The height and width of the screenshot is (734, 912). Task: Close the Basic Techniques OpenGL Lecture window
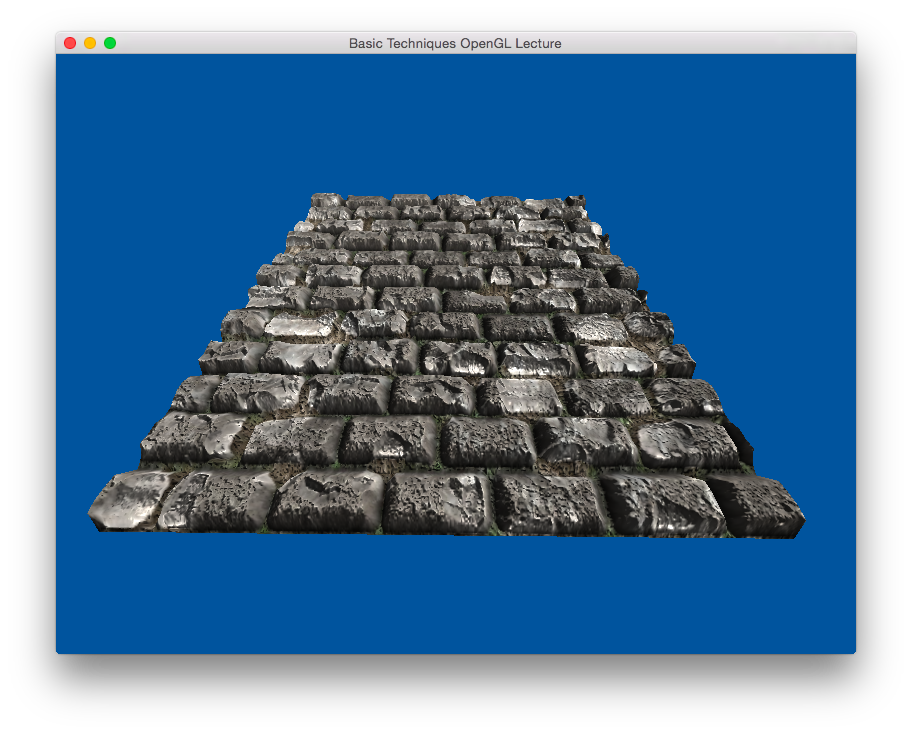(x=70, y=43)
